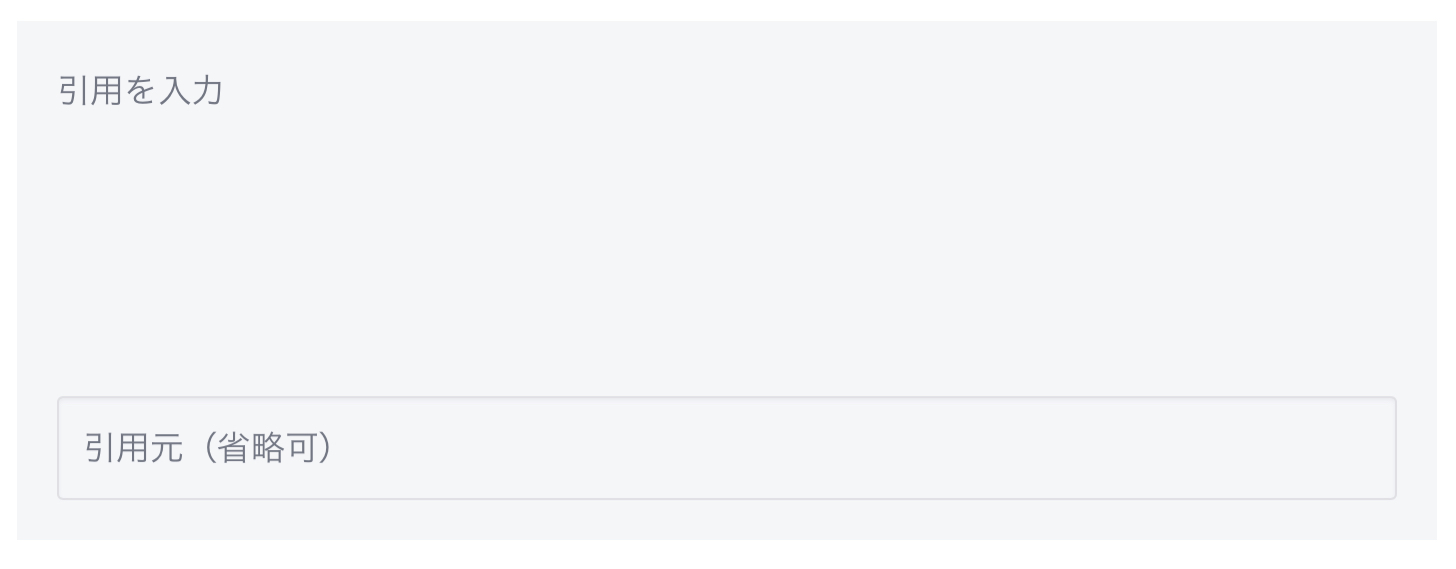The height and width of the screenshot is (569, 1456).
Task: Focus the 引用元（省略可） source field
Action: click(726, 448)
